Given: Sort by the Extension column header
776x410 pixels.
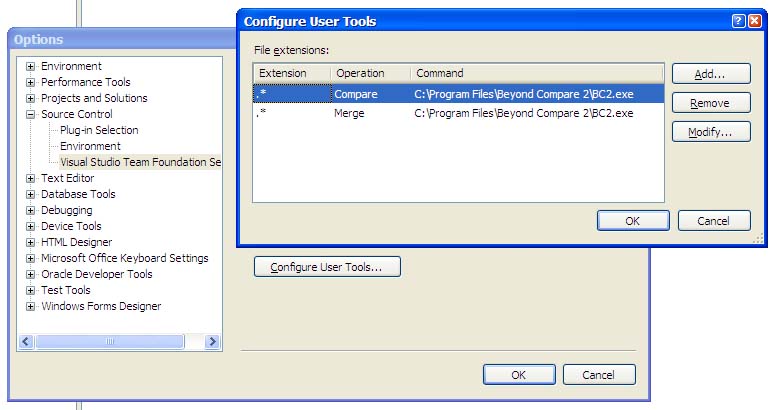Looking at the screenshot, I should coord(292,73).
